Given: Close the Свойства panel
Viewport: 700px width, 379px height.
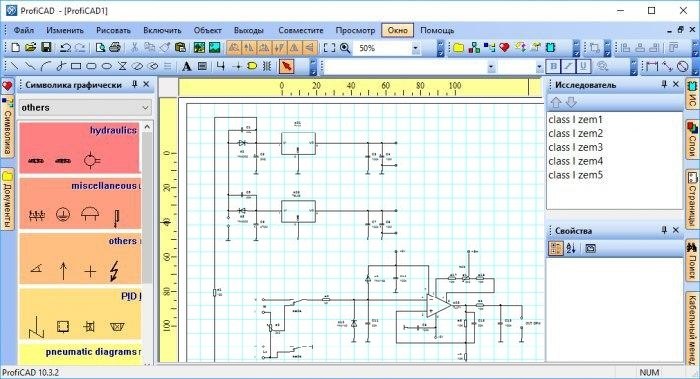Looking at the screenshot, I should pos(676,230).
